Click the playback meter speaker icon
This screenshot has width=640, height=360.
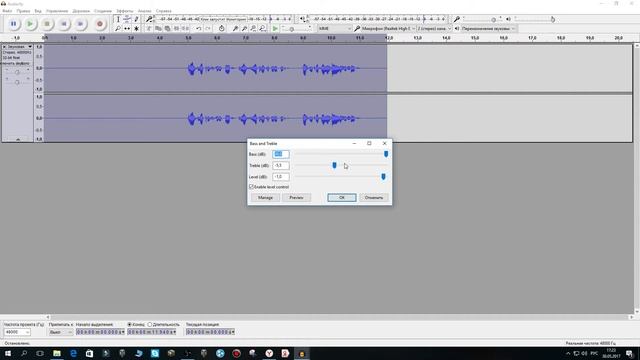click(x=302, y=19)
